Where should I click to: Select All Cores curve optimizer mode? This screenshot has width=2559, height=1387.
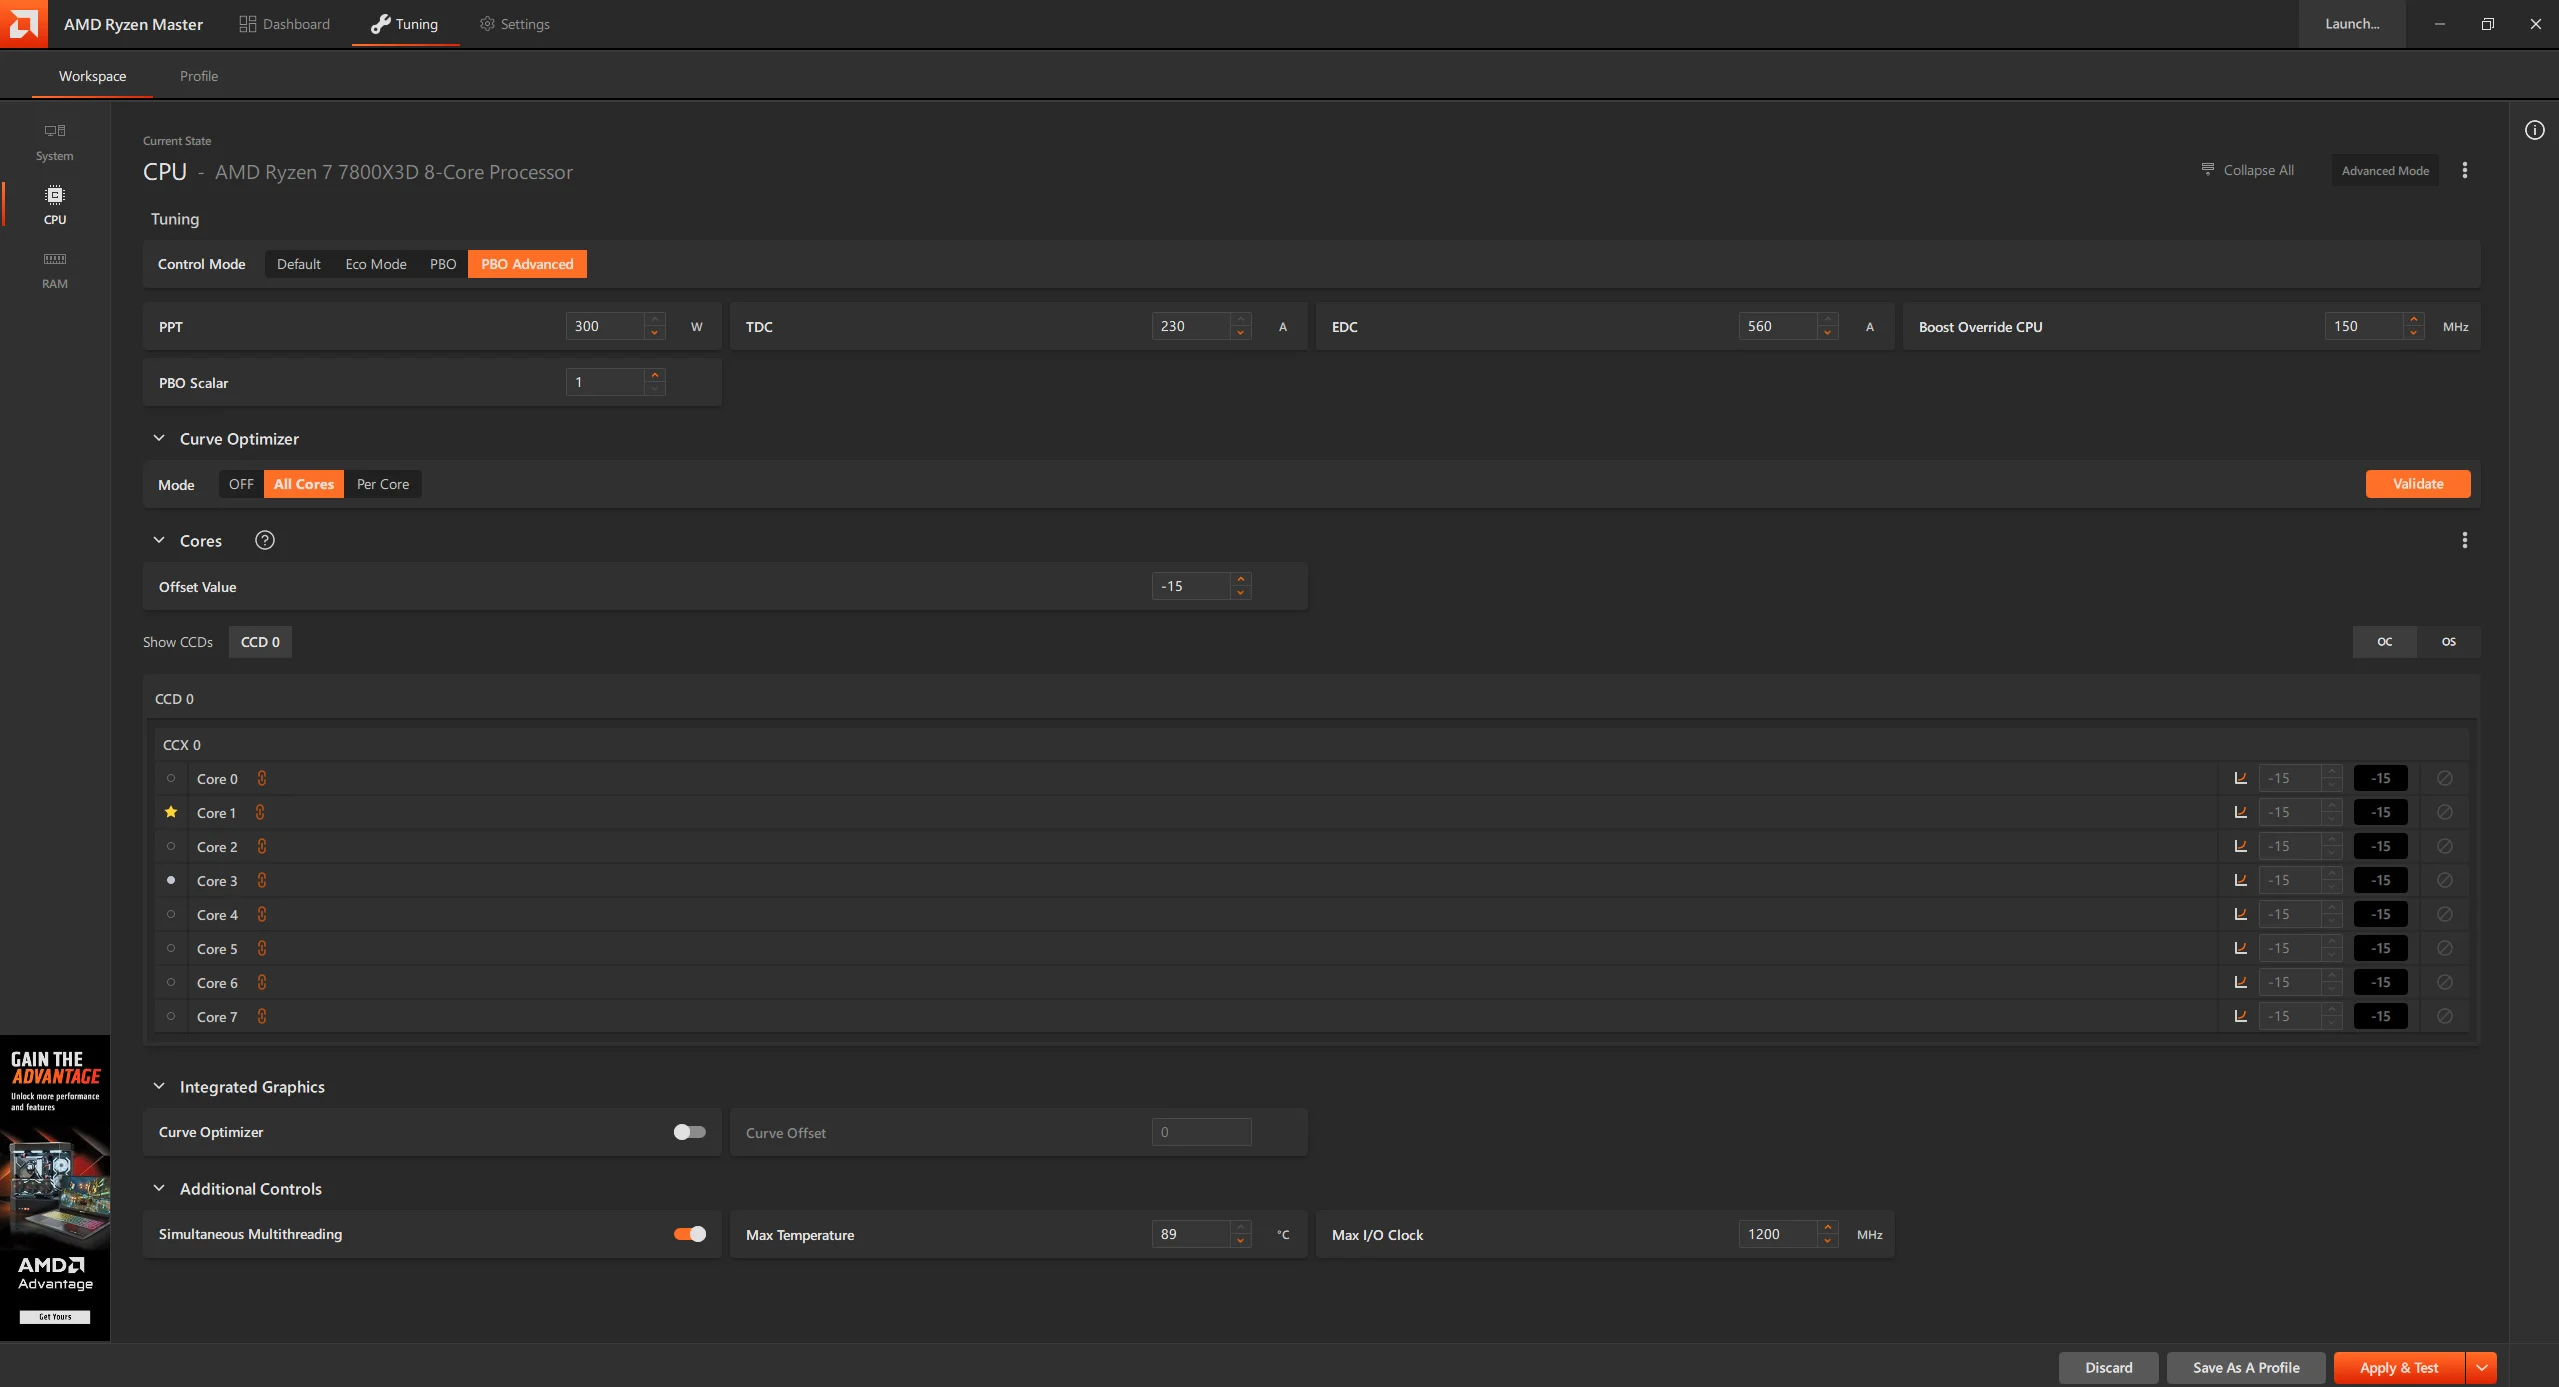[x=304, y=484]
